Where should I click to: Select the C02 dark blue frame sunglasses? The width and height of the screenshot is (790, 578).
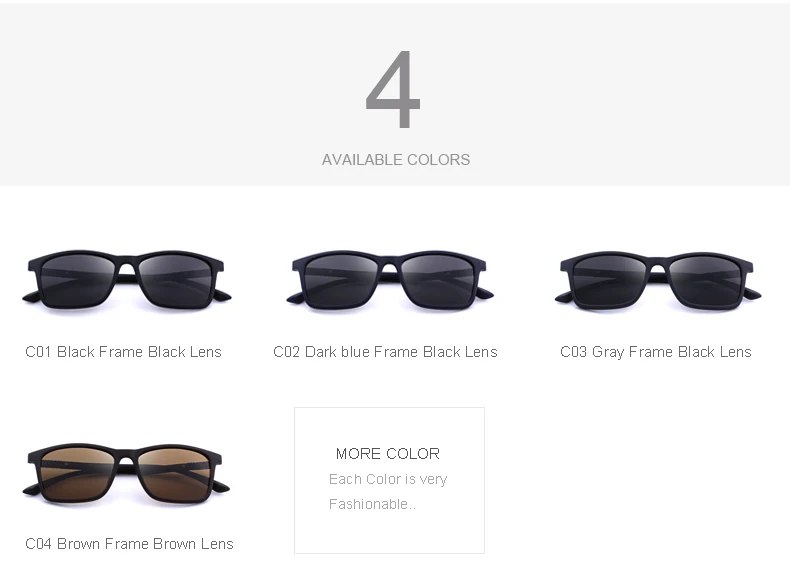pyautogui.click(x=389, y=280)
